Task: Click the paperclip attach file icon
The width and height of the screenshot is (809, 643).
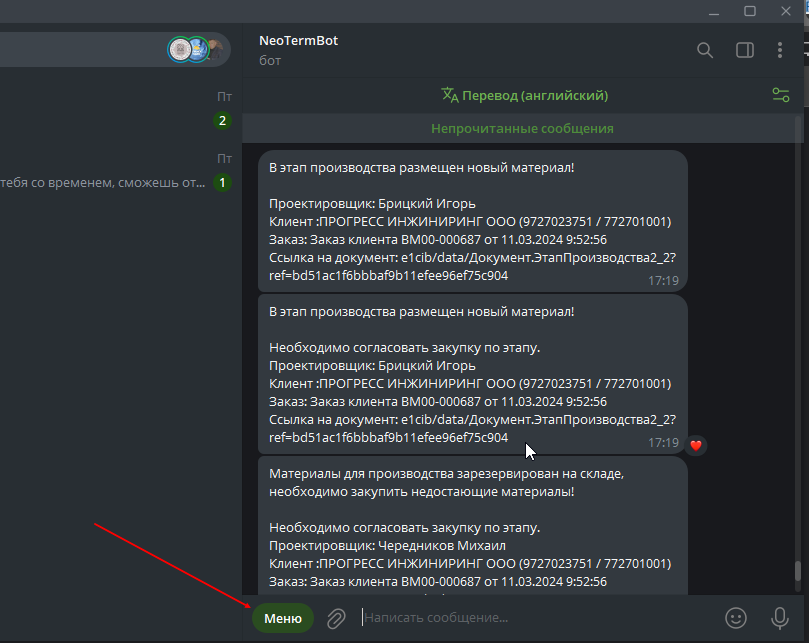Action: click(x=336, y=618)
